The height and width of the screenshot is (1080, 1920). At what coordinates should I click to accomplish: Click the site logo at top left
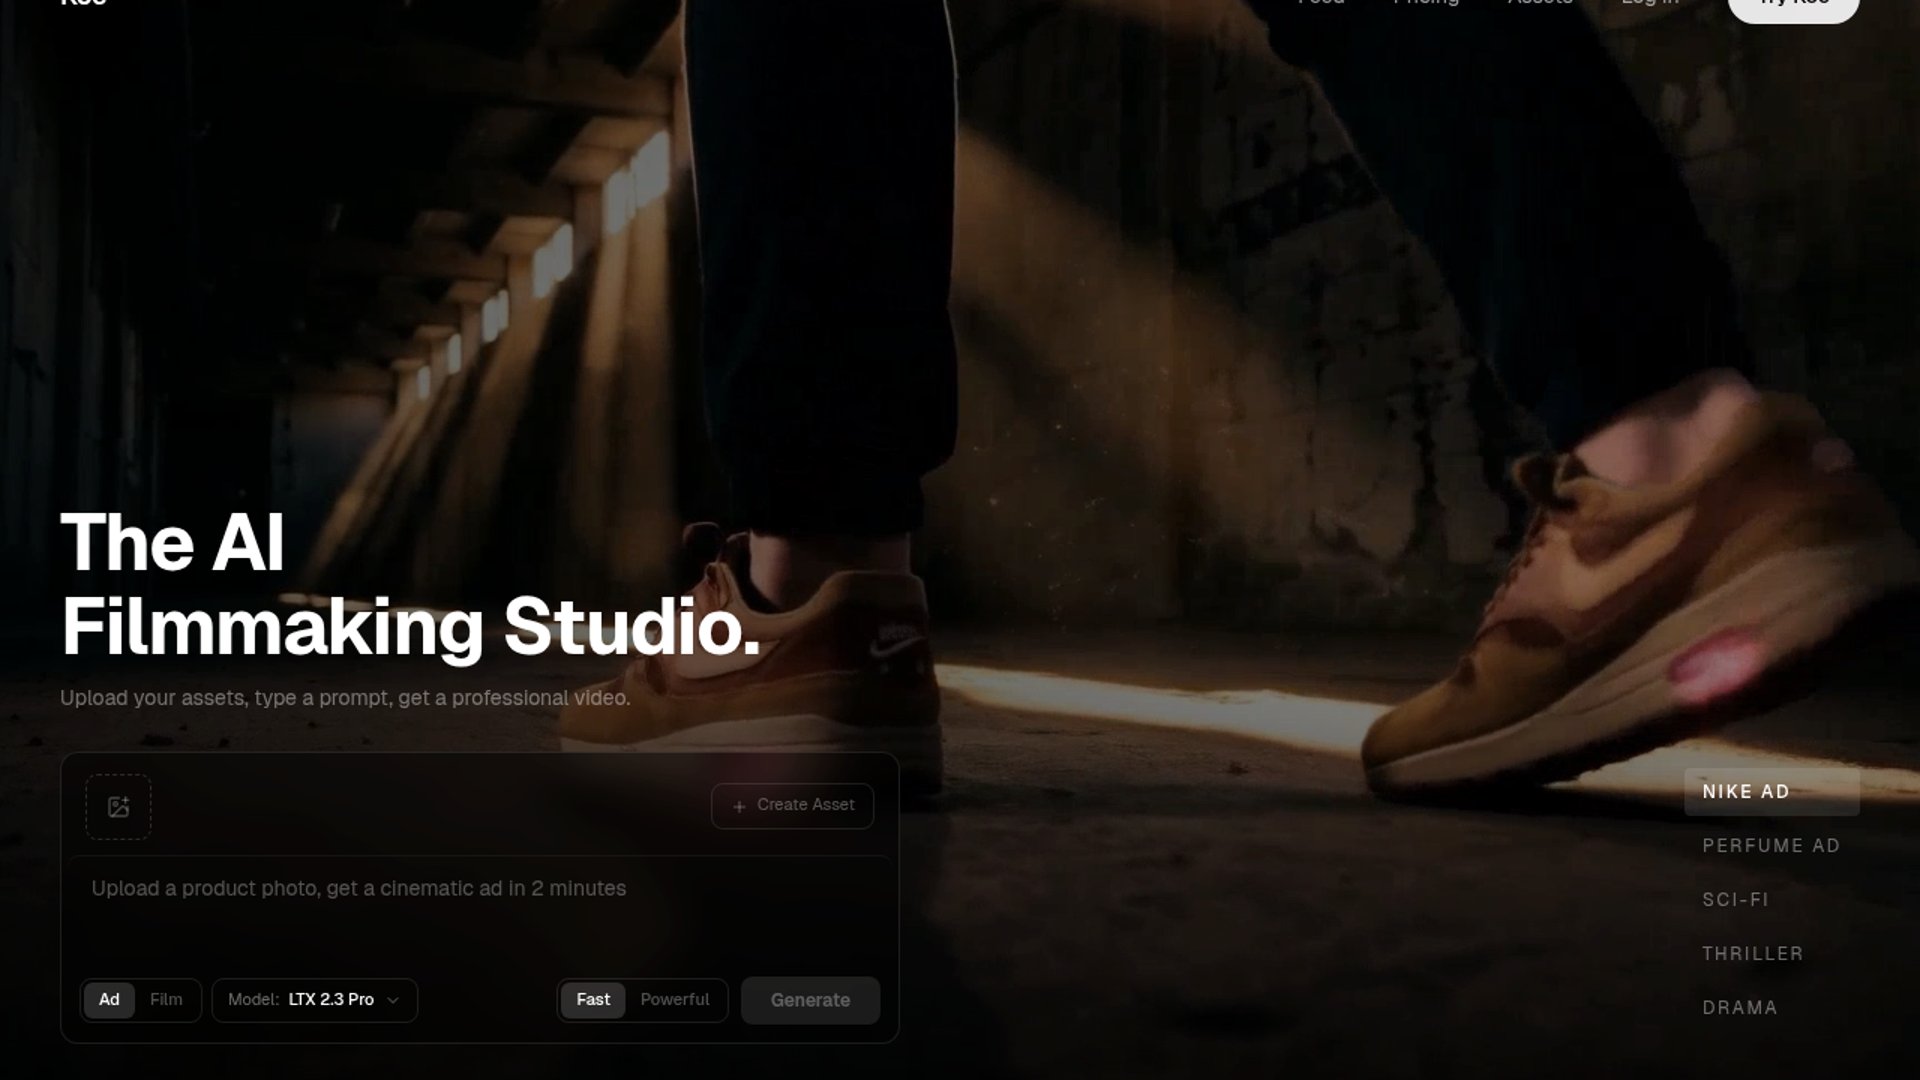click(83, 3)
